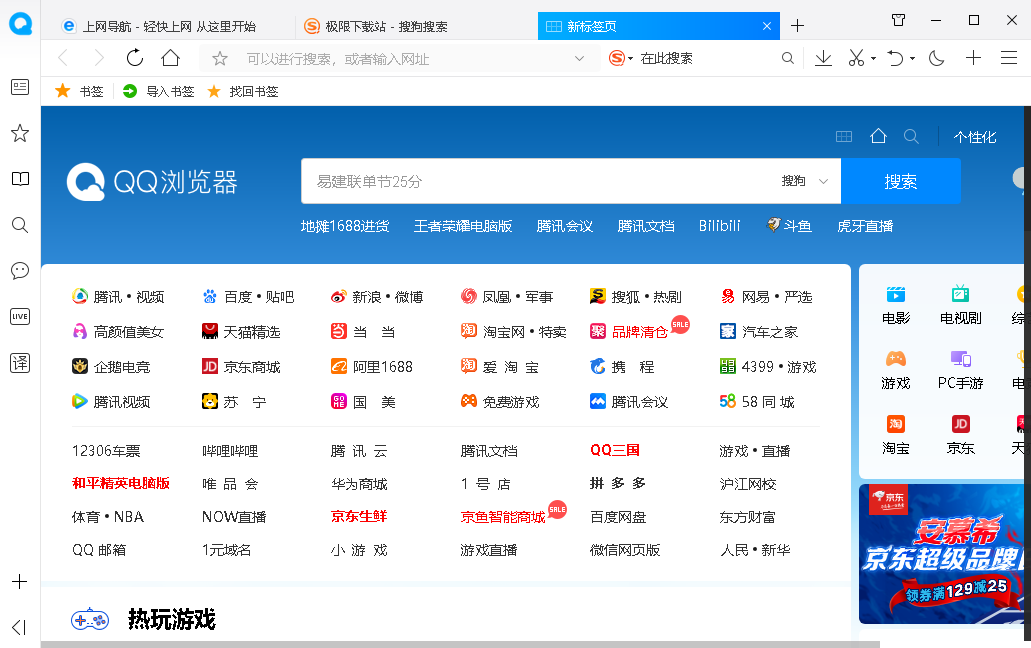Click the blue 搜索 button

[x=900, y=181]
